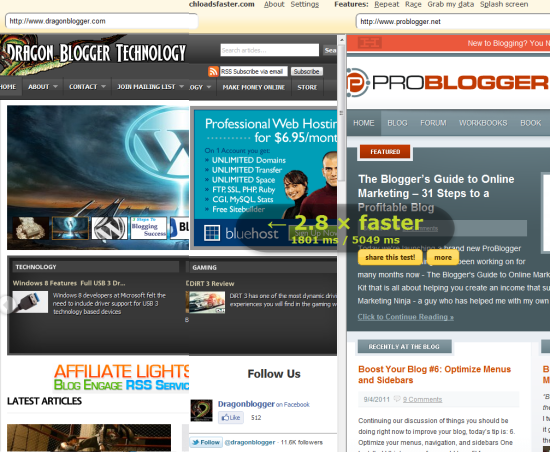The width and height of the screenshot is (550, 452).
Task: Open the FORUM tab on ProBlogger
Action: 433,123
